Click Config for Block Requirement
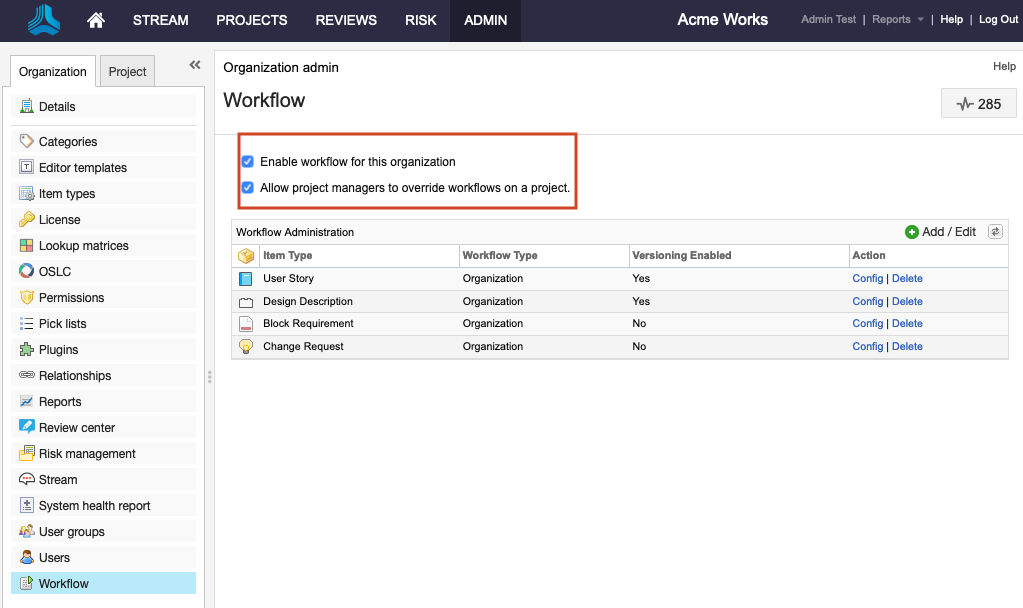Screen dimensions: 1023x608 (x=868, y=324)
